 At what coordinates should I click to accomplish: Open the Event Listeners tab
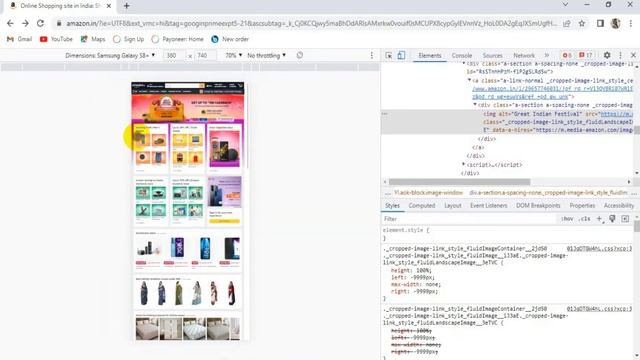[489, 206]
